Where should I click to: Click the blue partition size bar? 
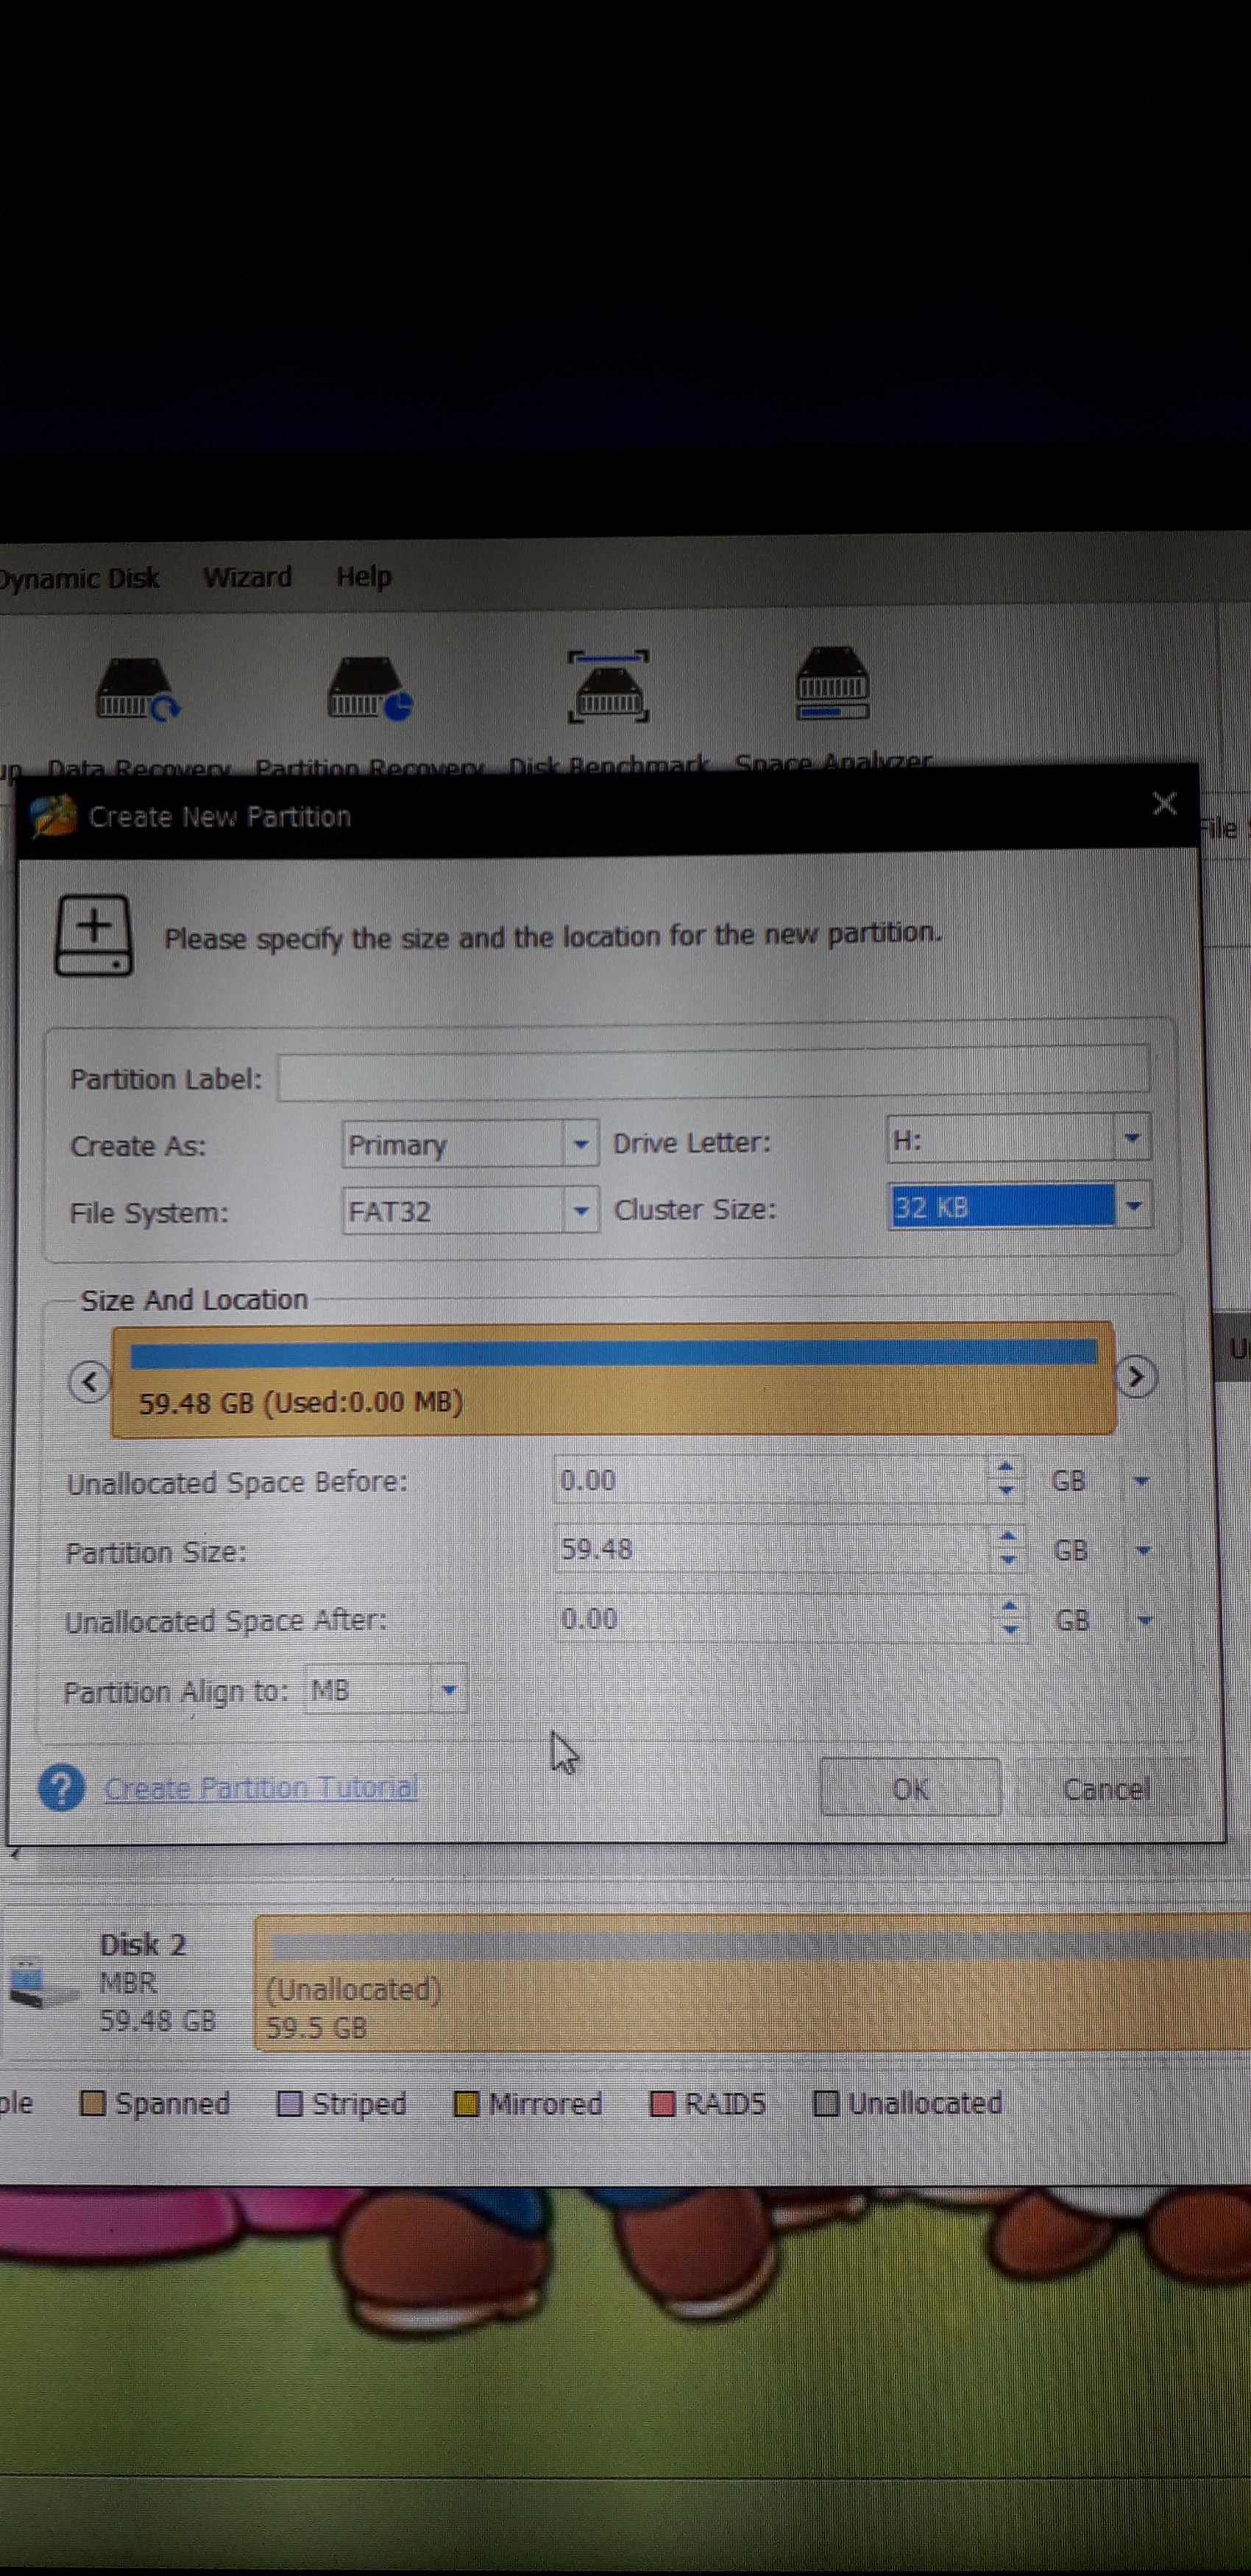coord(613,1353)
